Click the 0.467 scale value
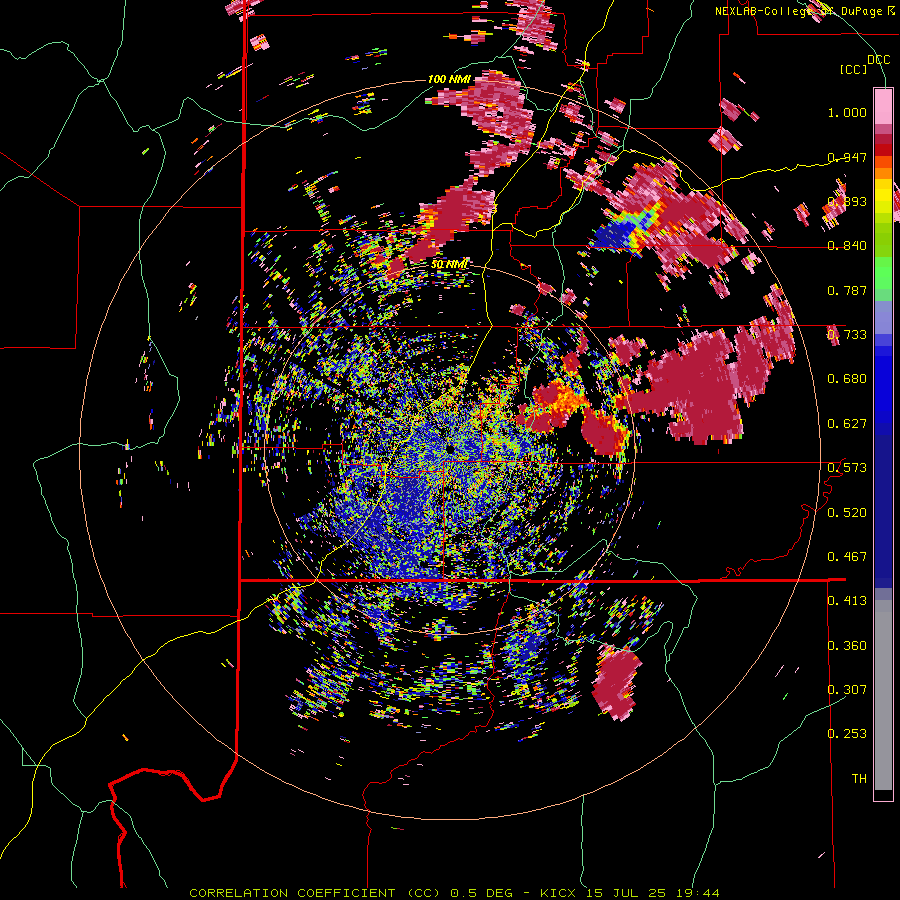 (x=847, y=557)
